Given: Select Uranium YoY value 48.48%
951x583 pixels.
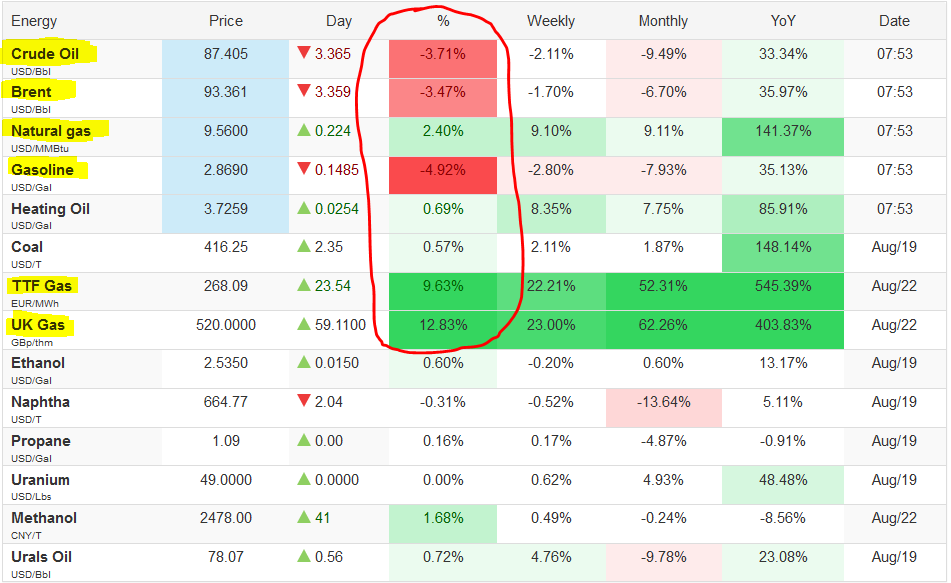Looking at the screenshot, I should coord(783,480).
